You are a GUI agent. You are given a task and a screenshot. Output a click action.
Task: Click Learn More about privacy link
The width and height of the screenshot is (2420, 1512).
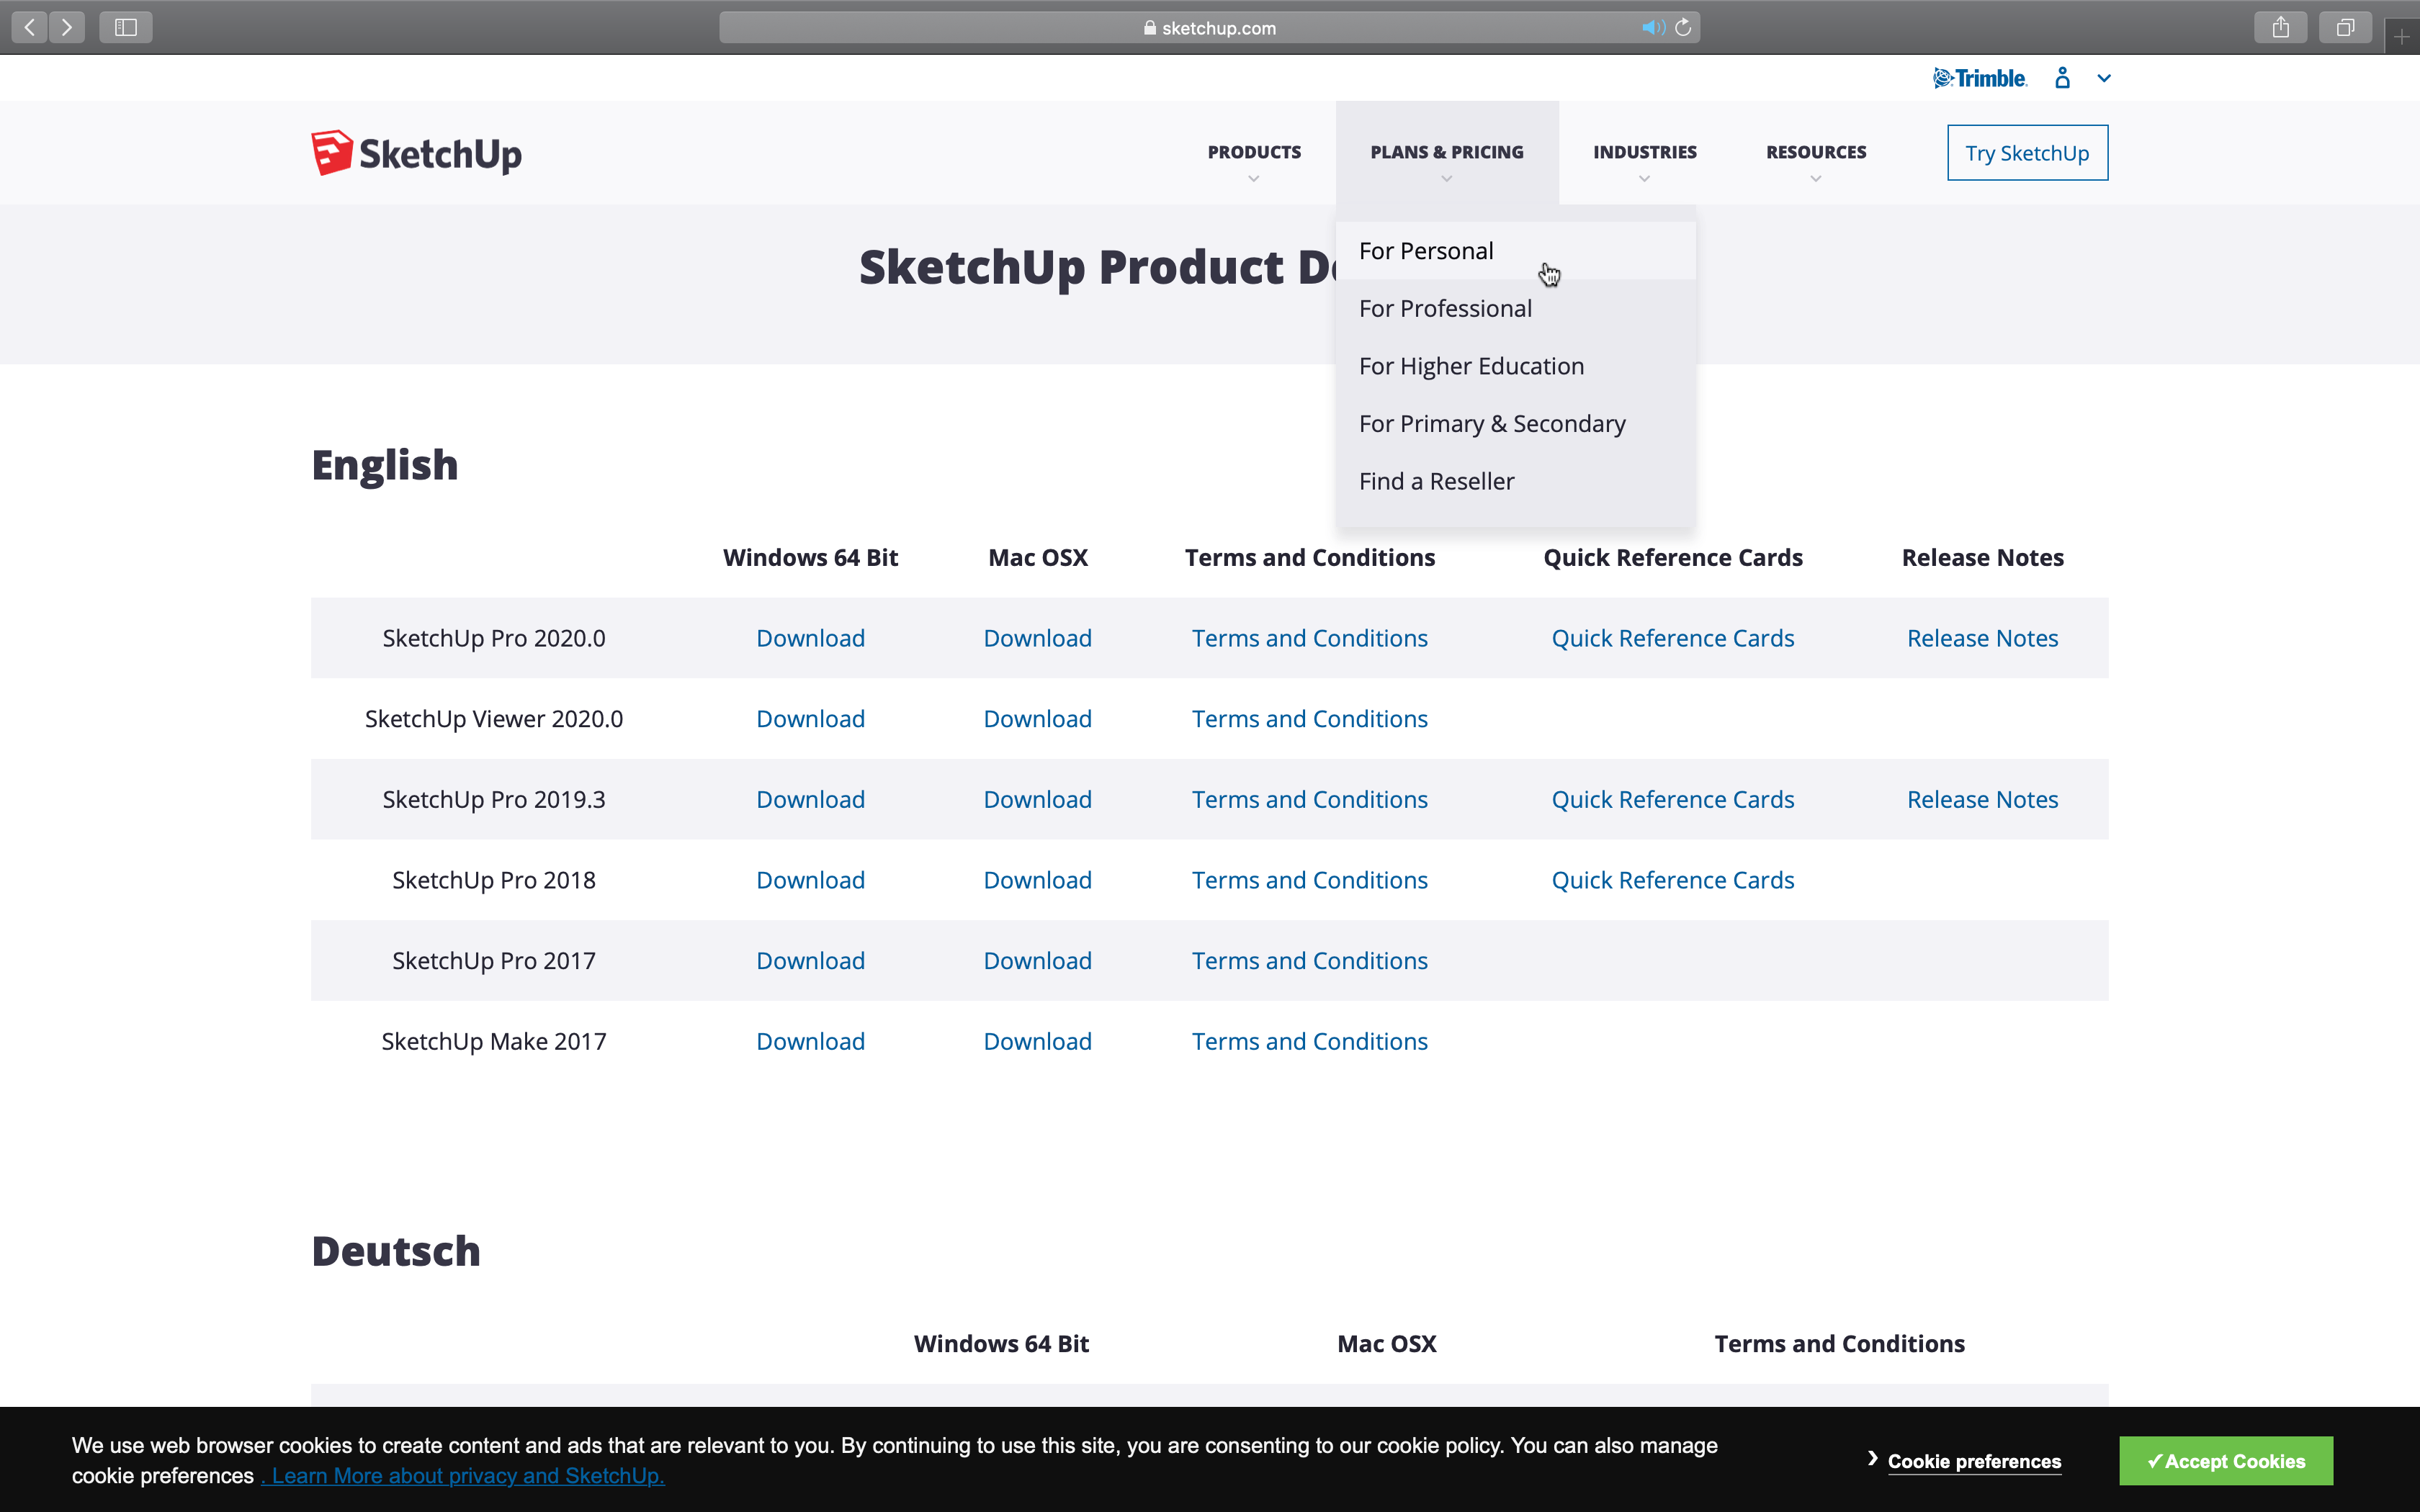pos(463,1476)
